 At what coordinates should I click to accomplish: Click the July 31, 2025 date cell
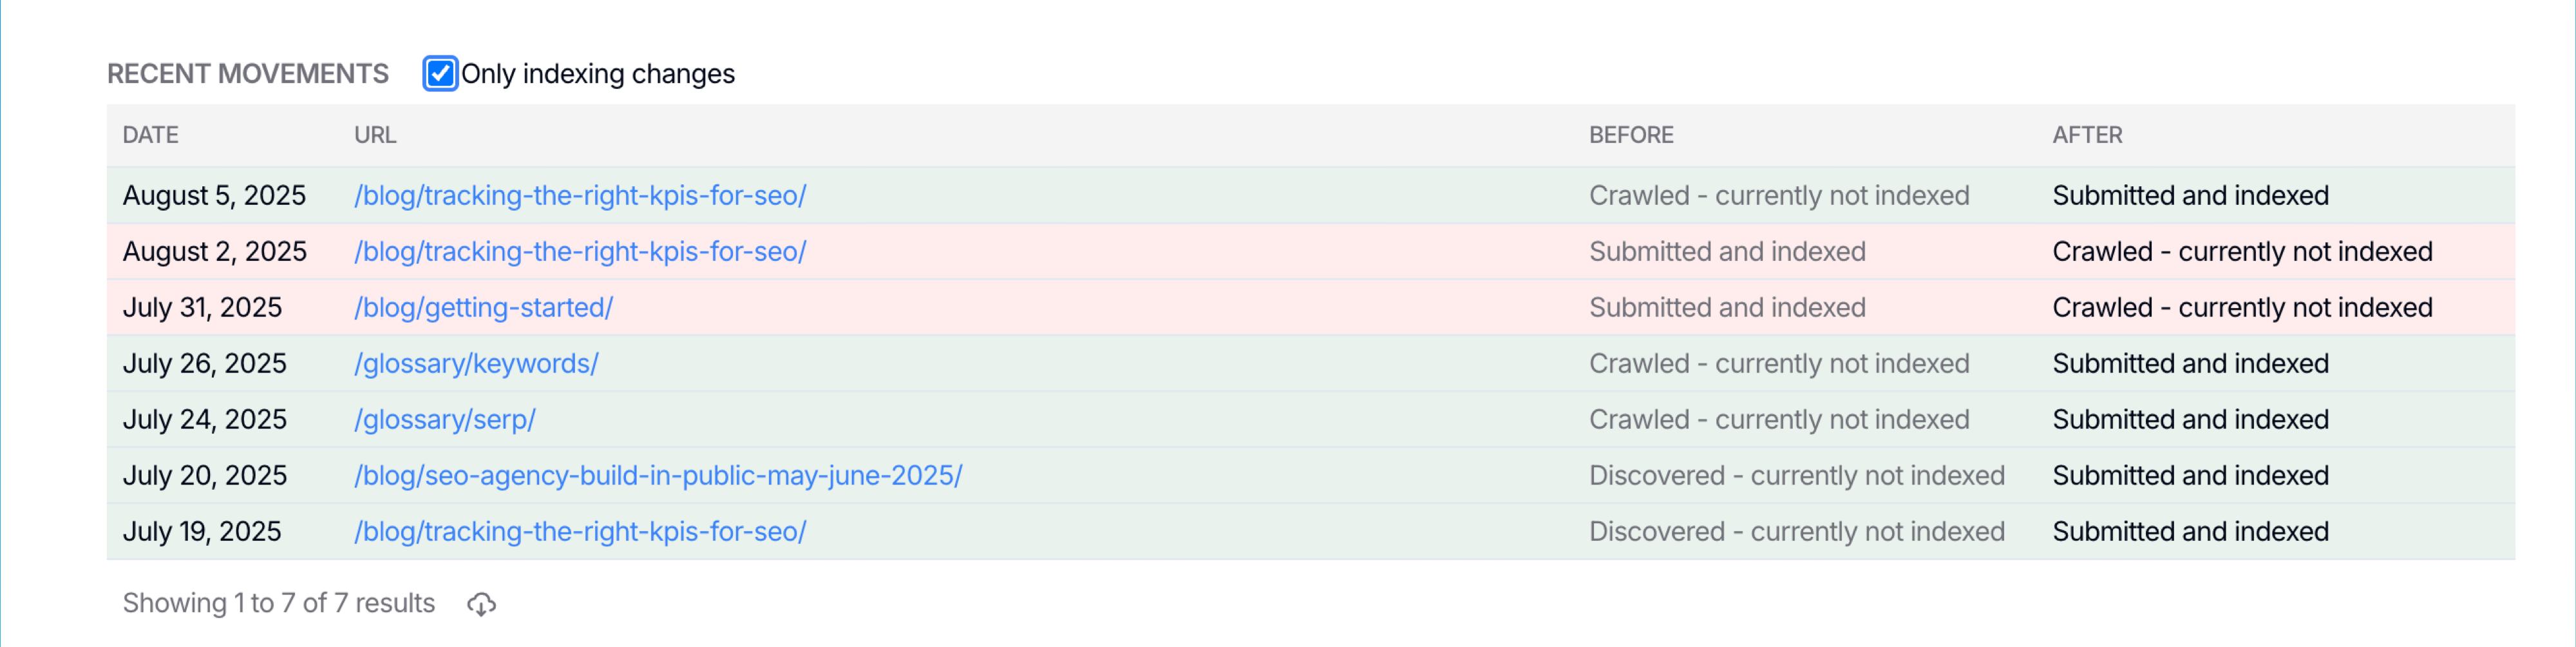[202, 308]
